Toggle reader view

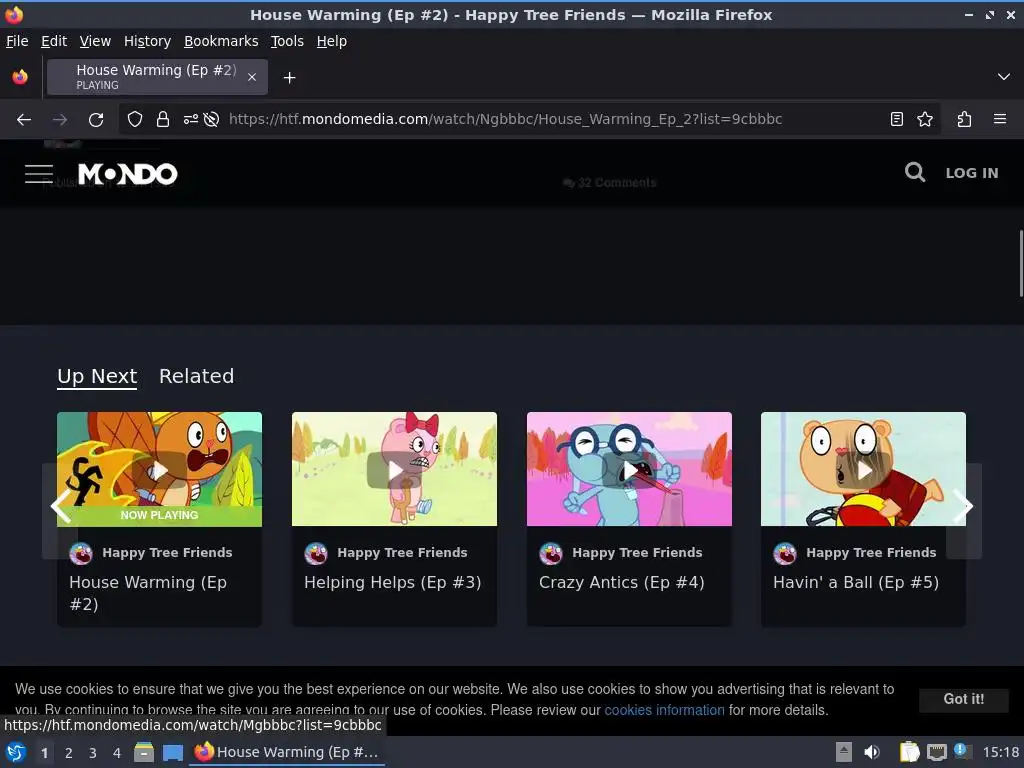[897, 119]
